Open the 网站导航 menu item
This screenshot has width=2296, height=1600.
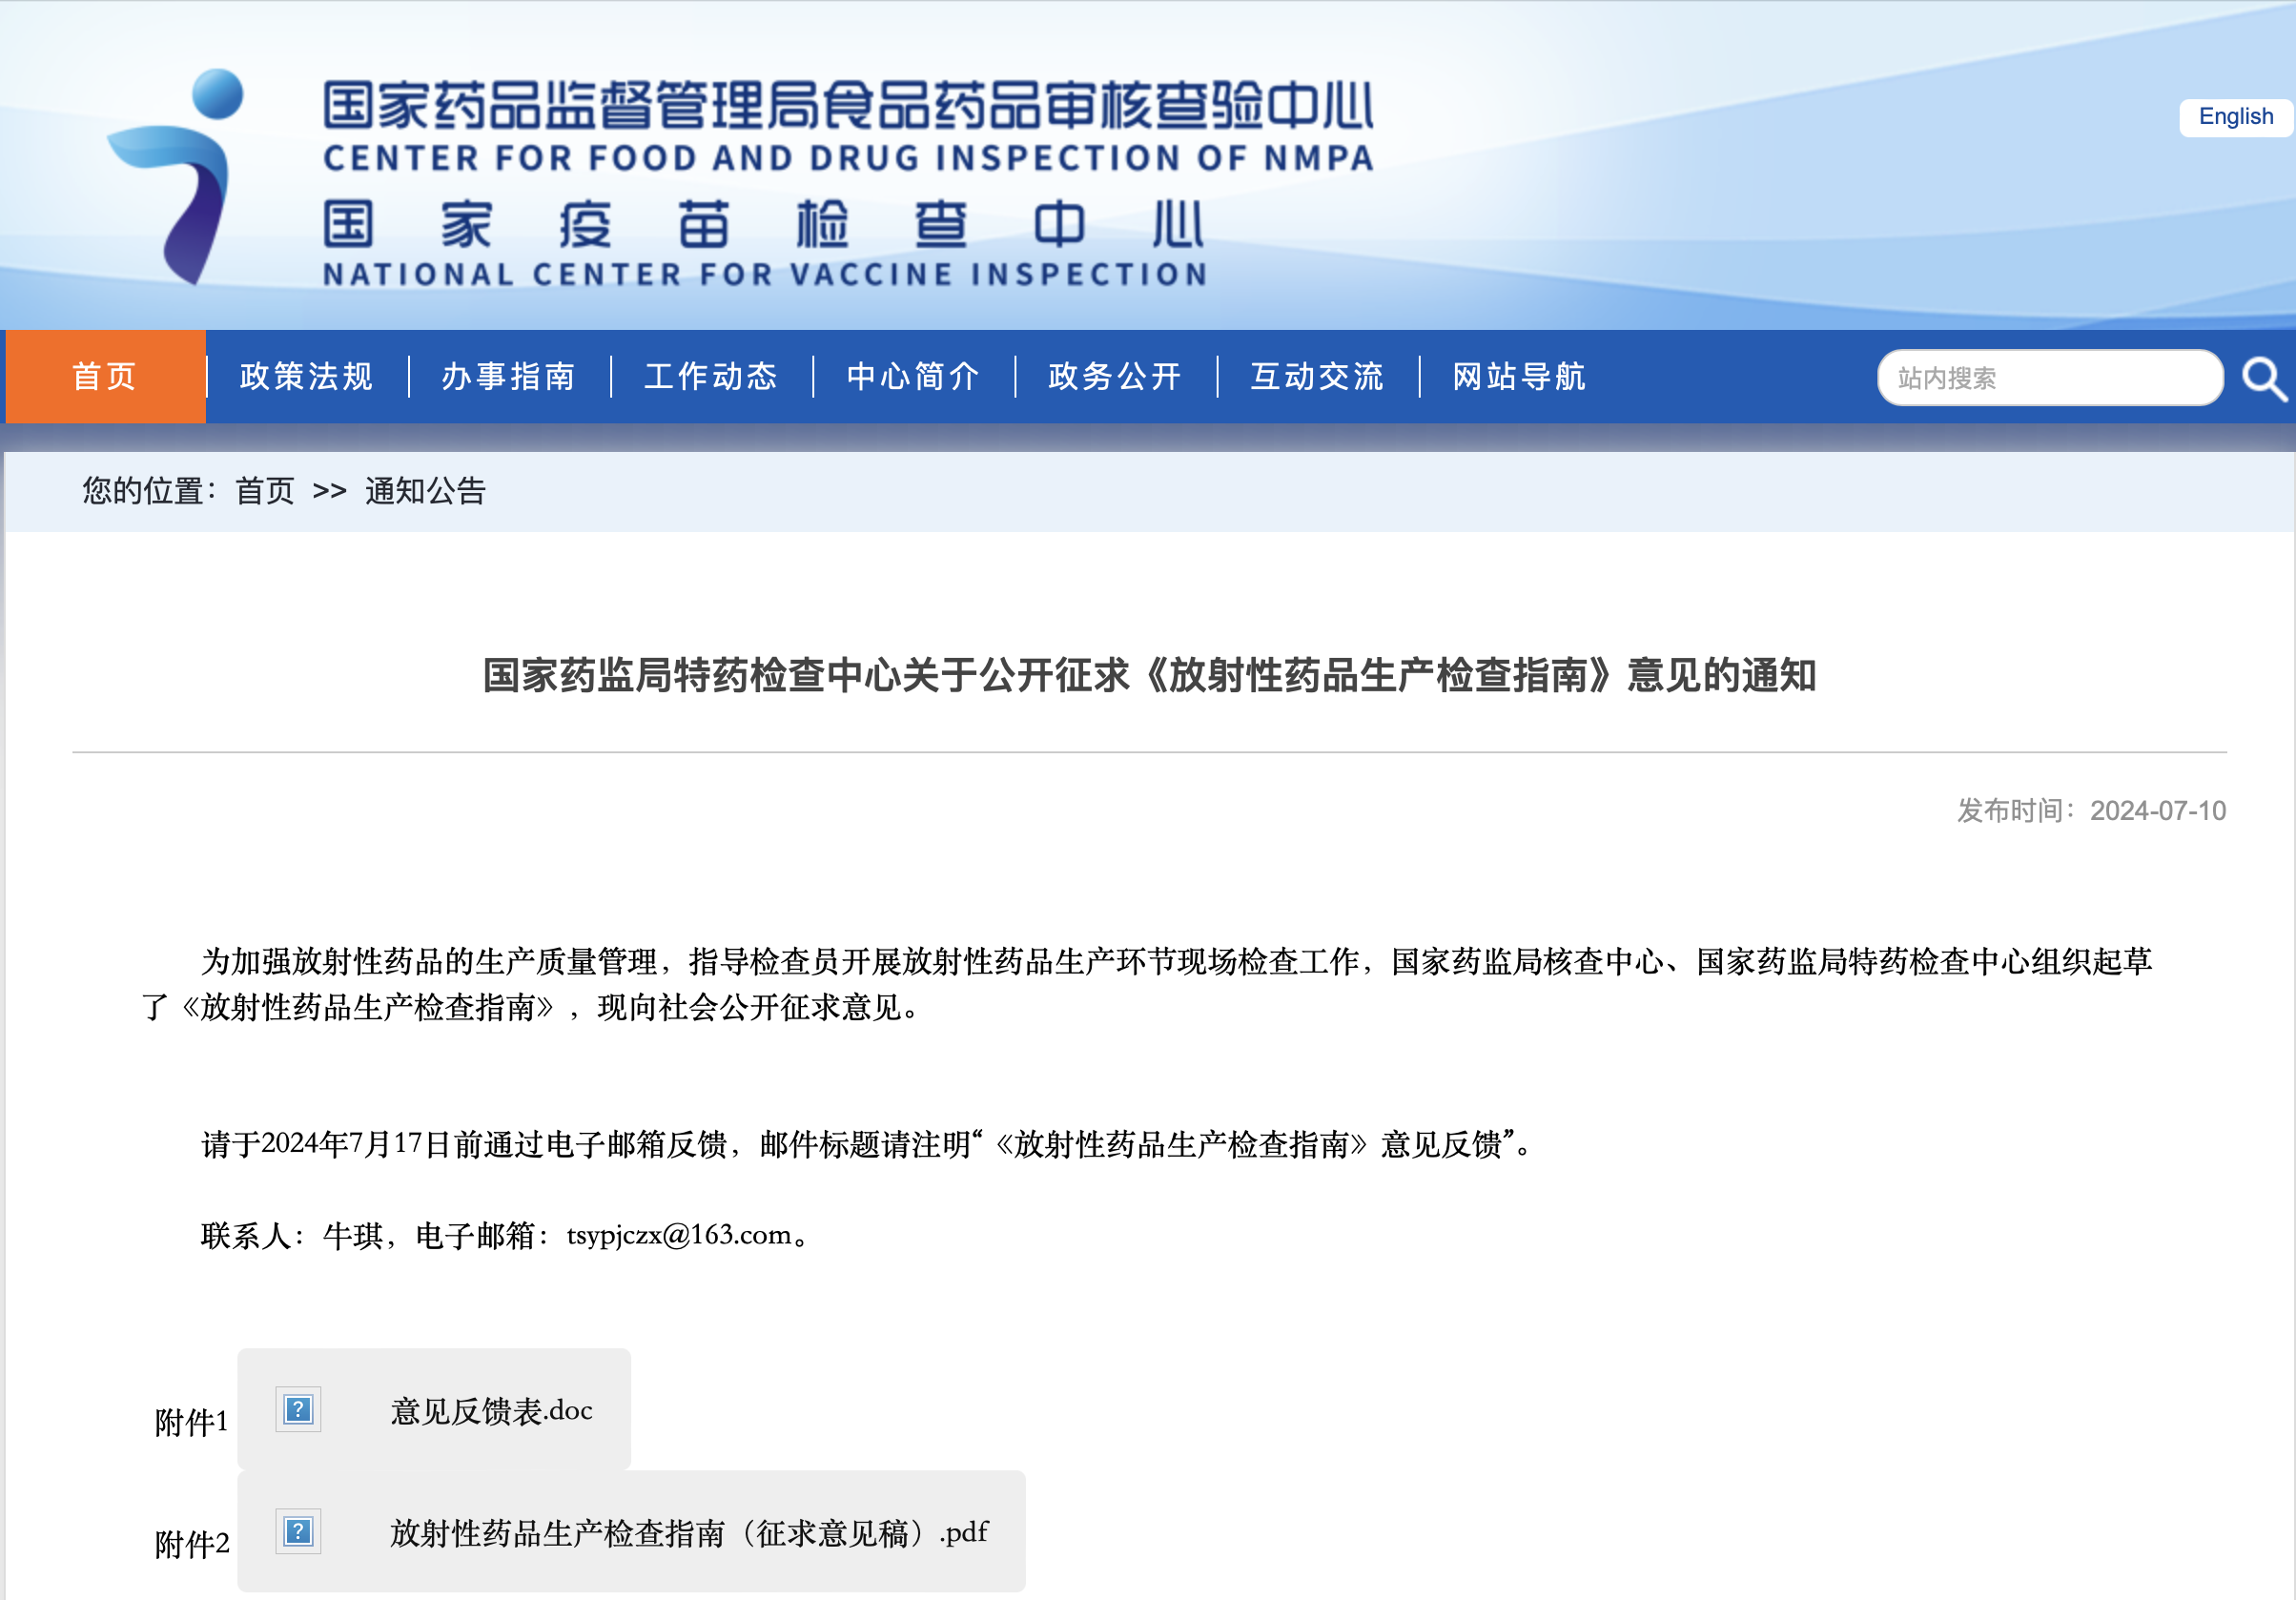[1519, 377]
